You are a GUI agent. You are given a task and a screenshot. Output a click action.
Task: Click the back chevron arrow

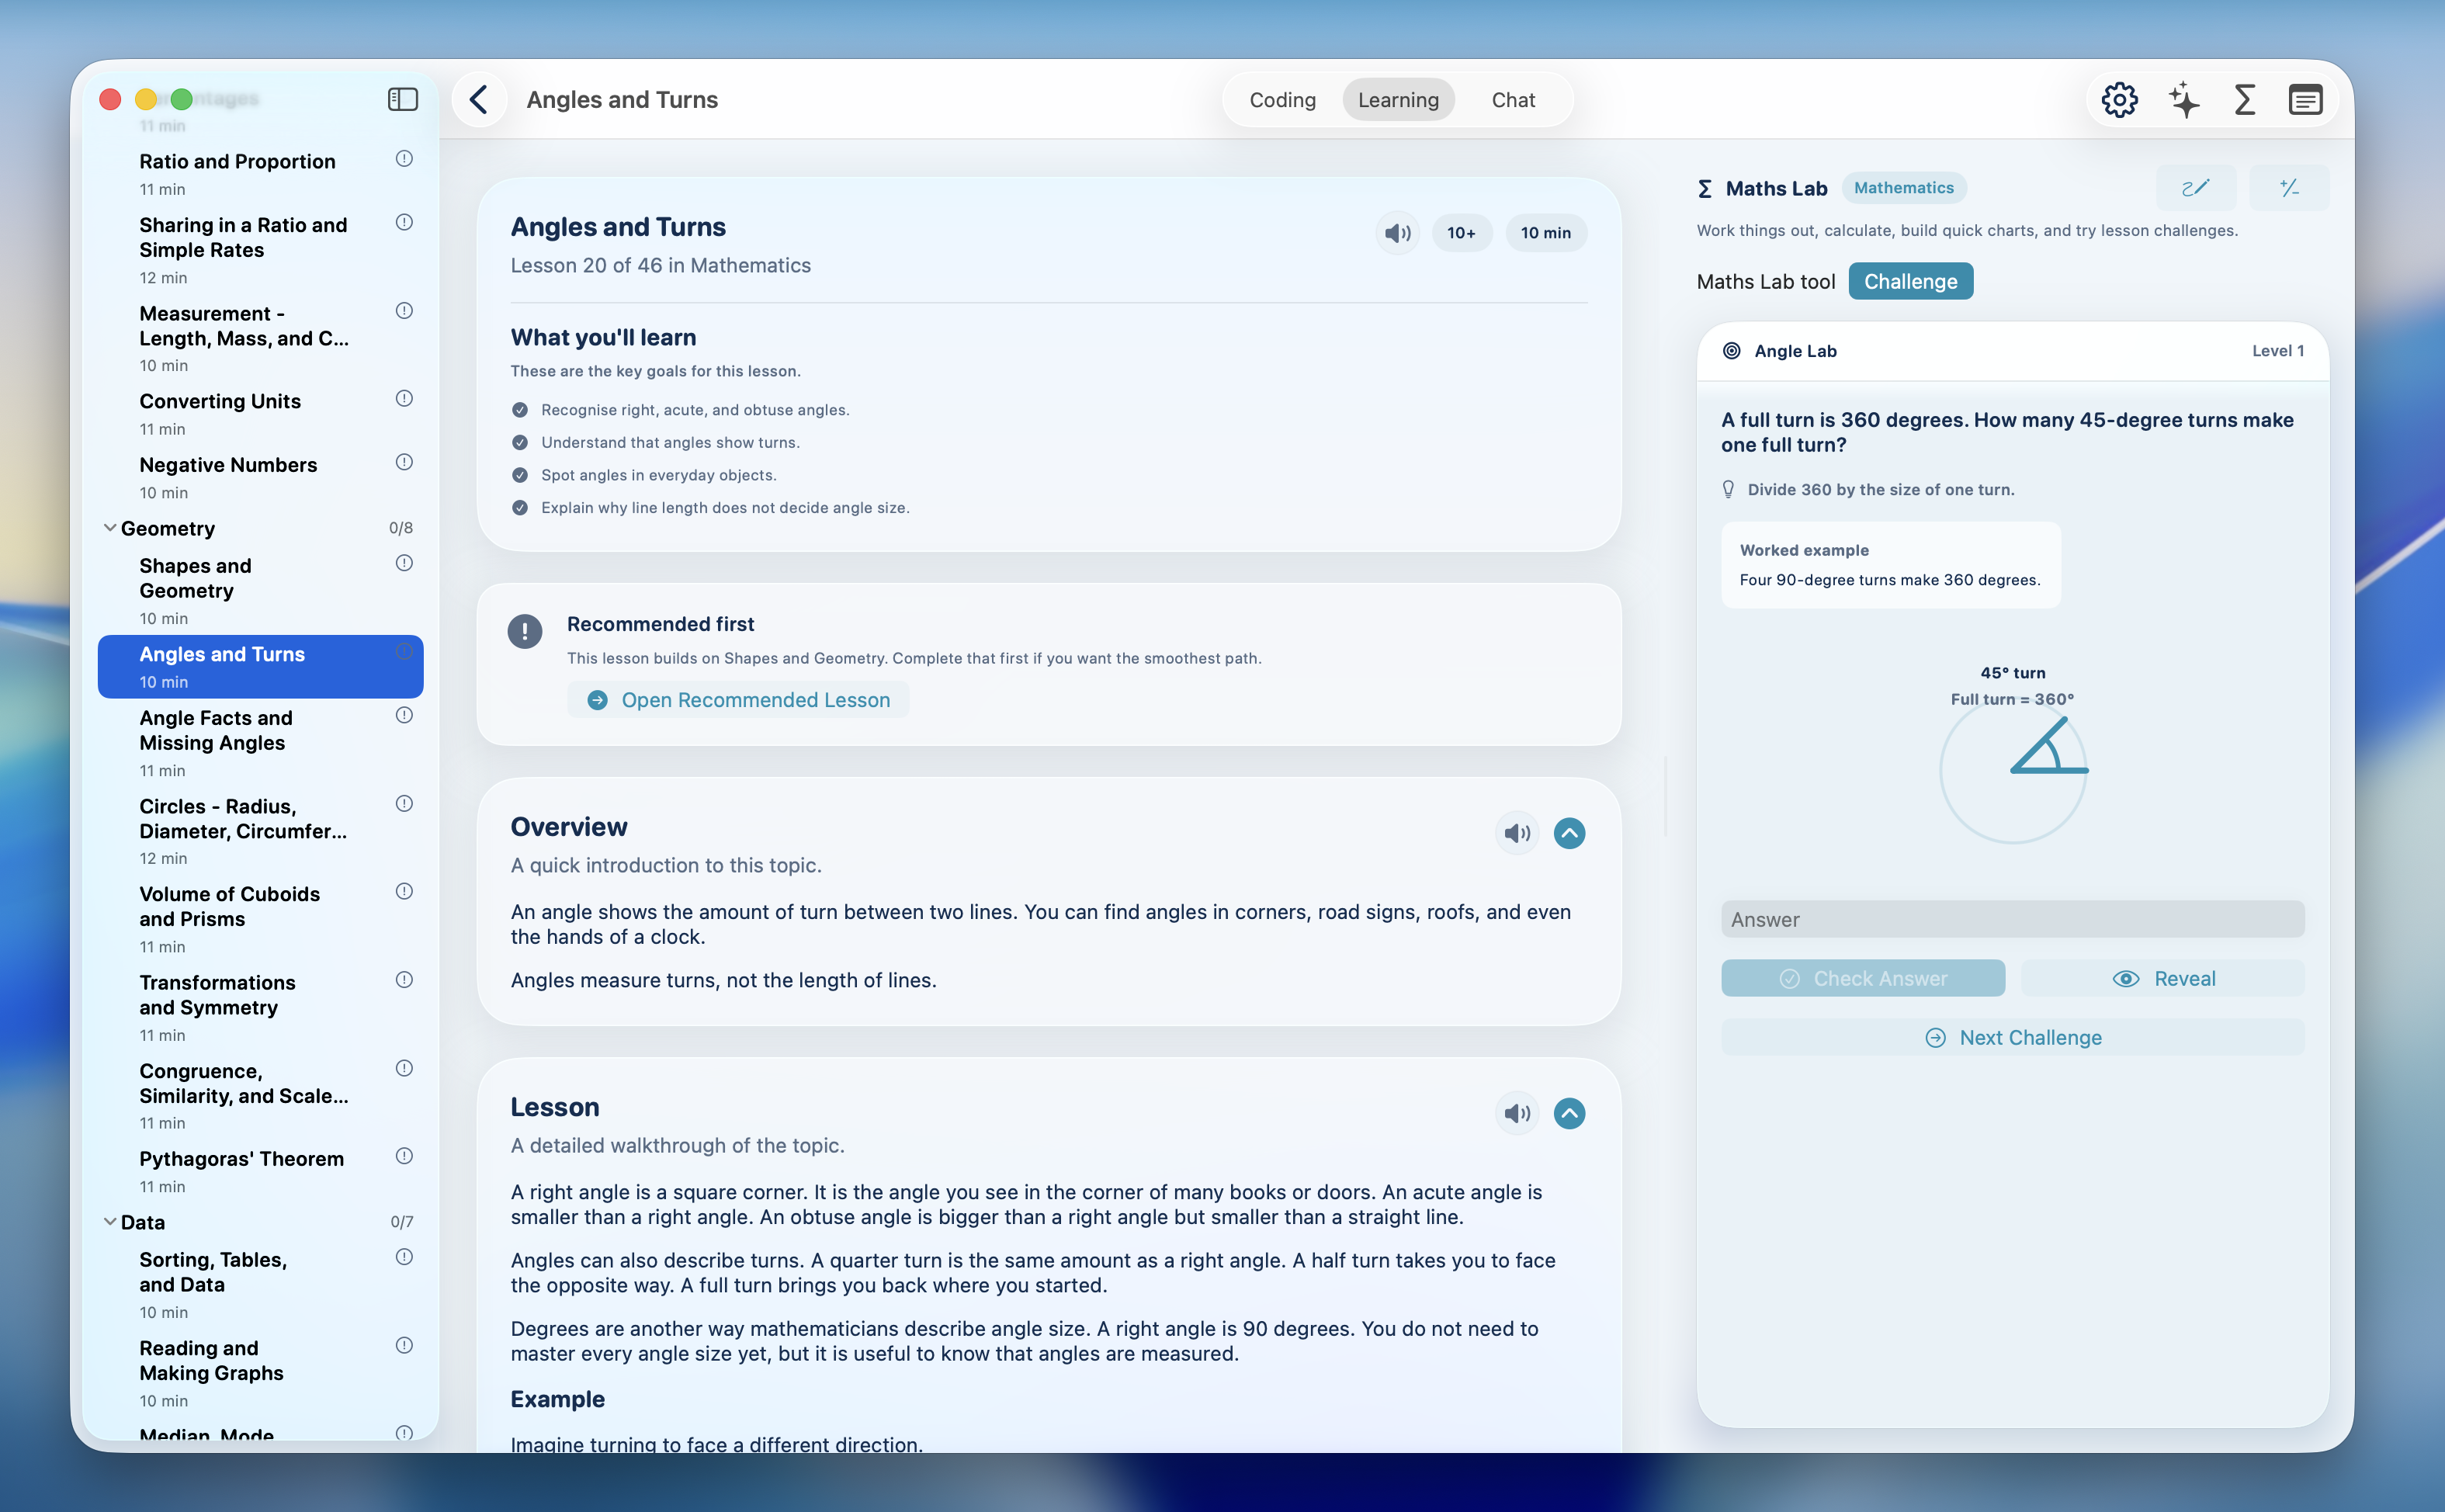(479, 99)
